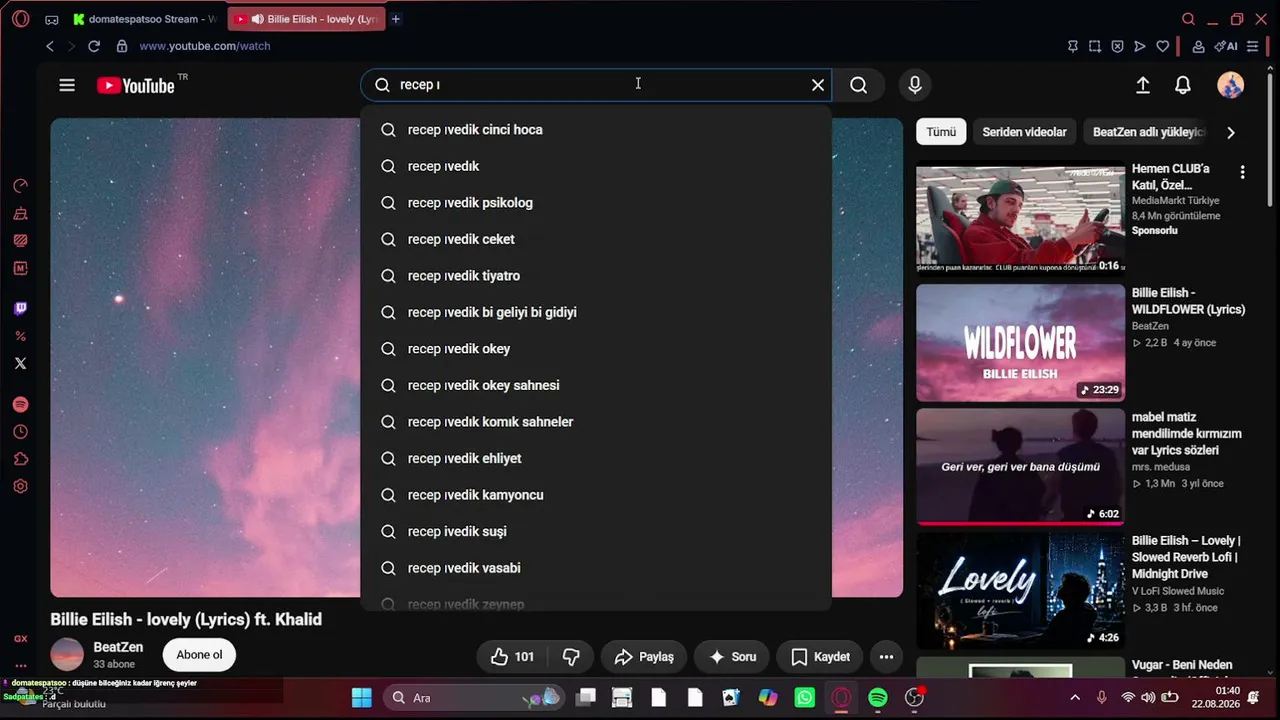The width and height of the screenshot is (1280, 720).
Task: Select the "Tümü" filter chip
Action: tap(941, 132)
